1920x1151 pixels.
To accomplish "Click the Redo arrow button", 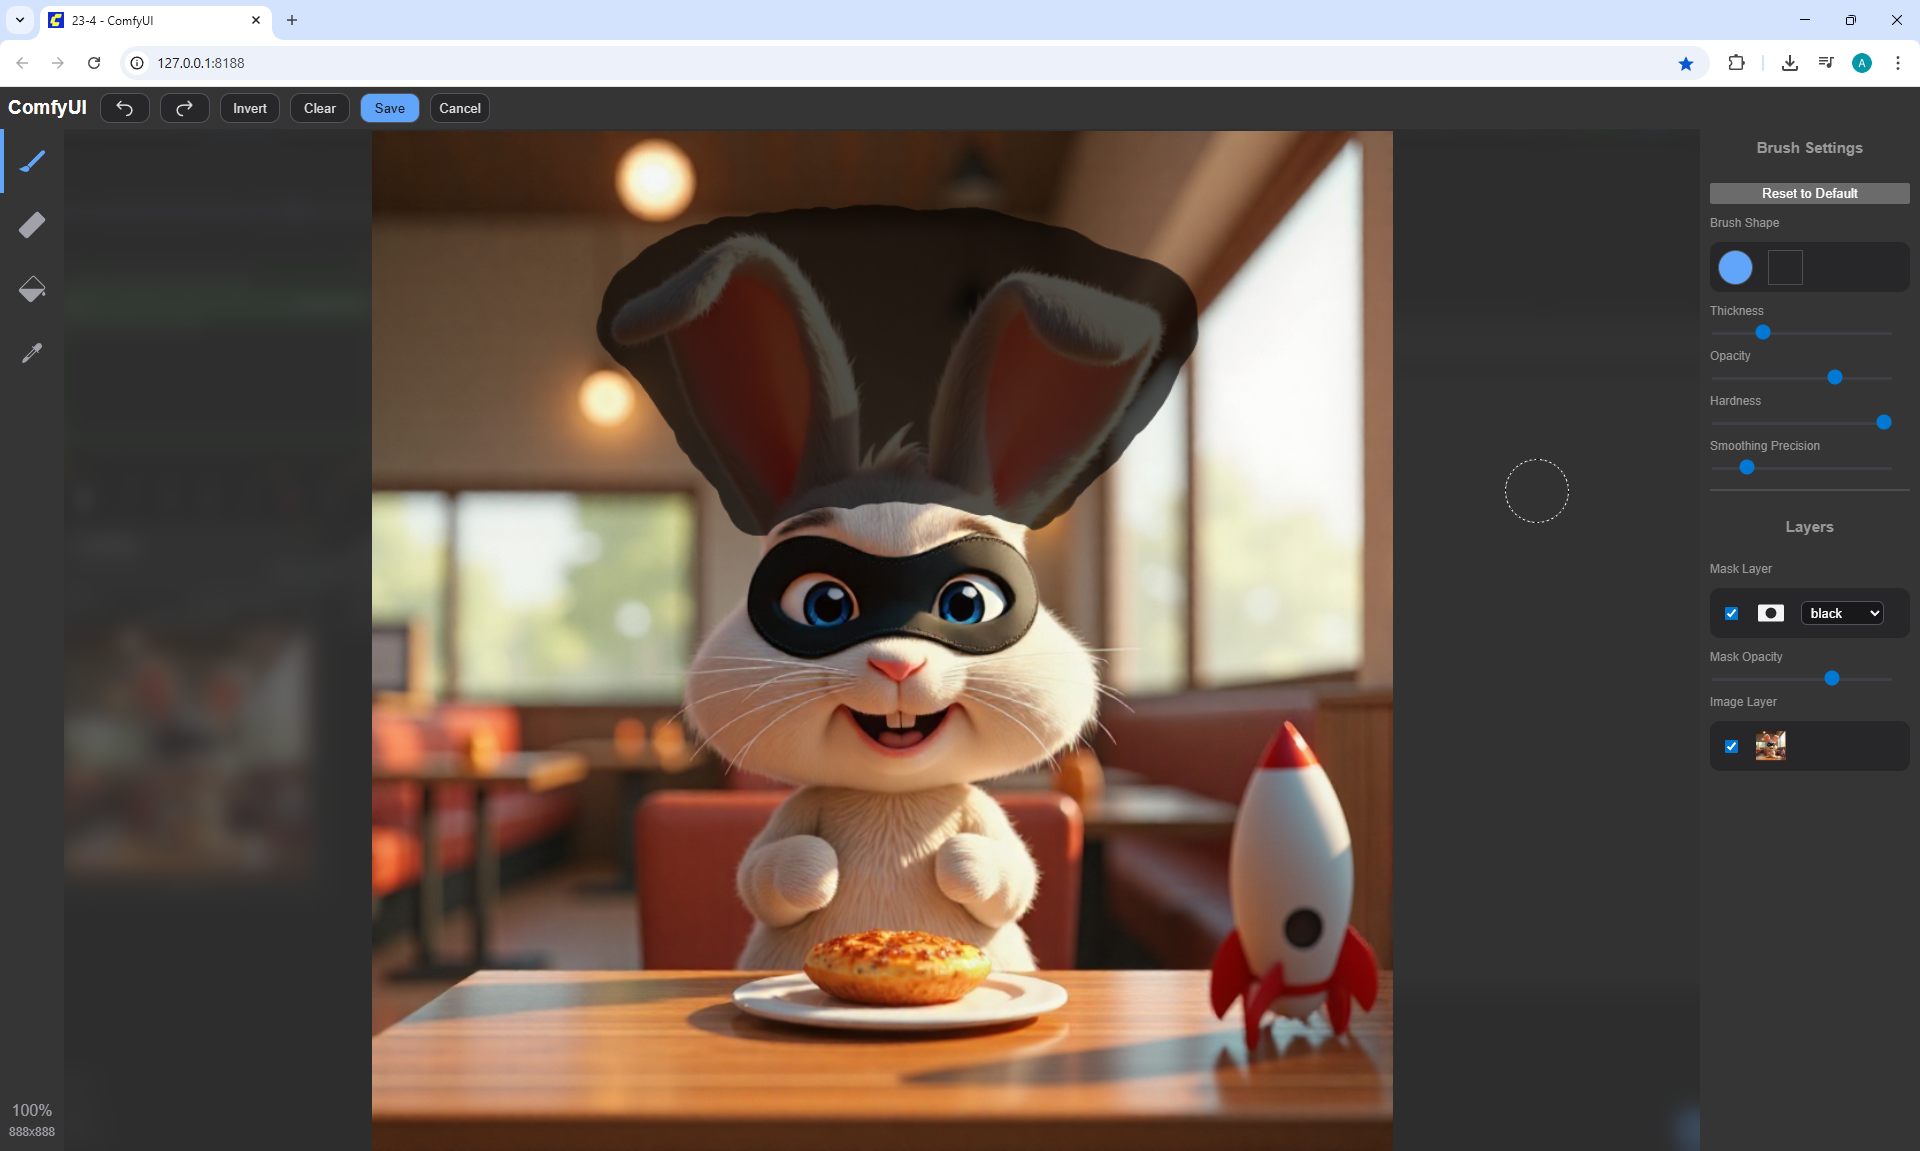I will pos(185,108).
